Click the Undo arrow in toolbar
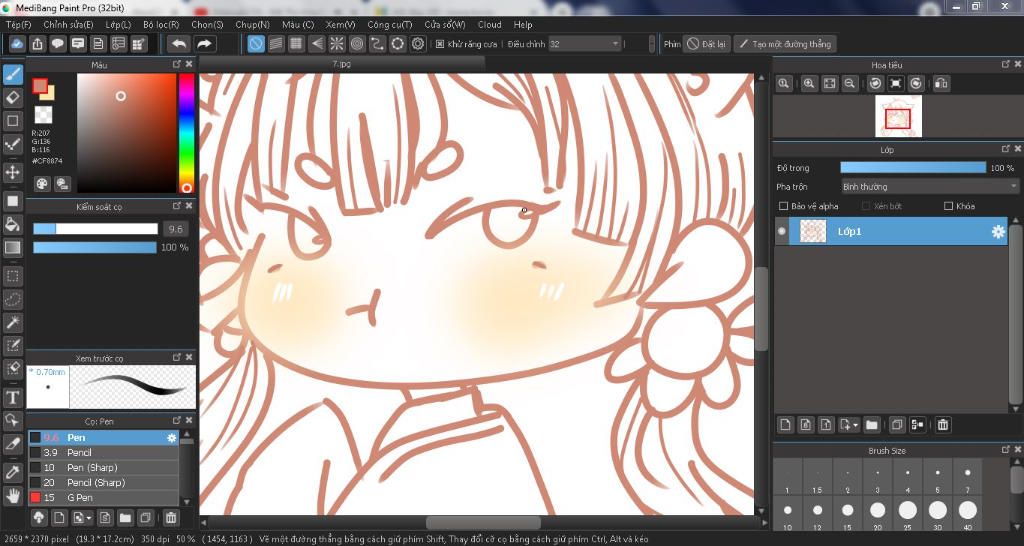Image resolution: width=1024 pixels, height=546 pixels. 179,44
